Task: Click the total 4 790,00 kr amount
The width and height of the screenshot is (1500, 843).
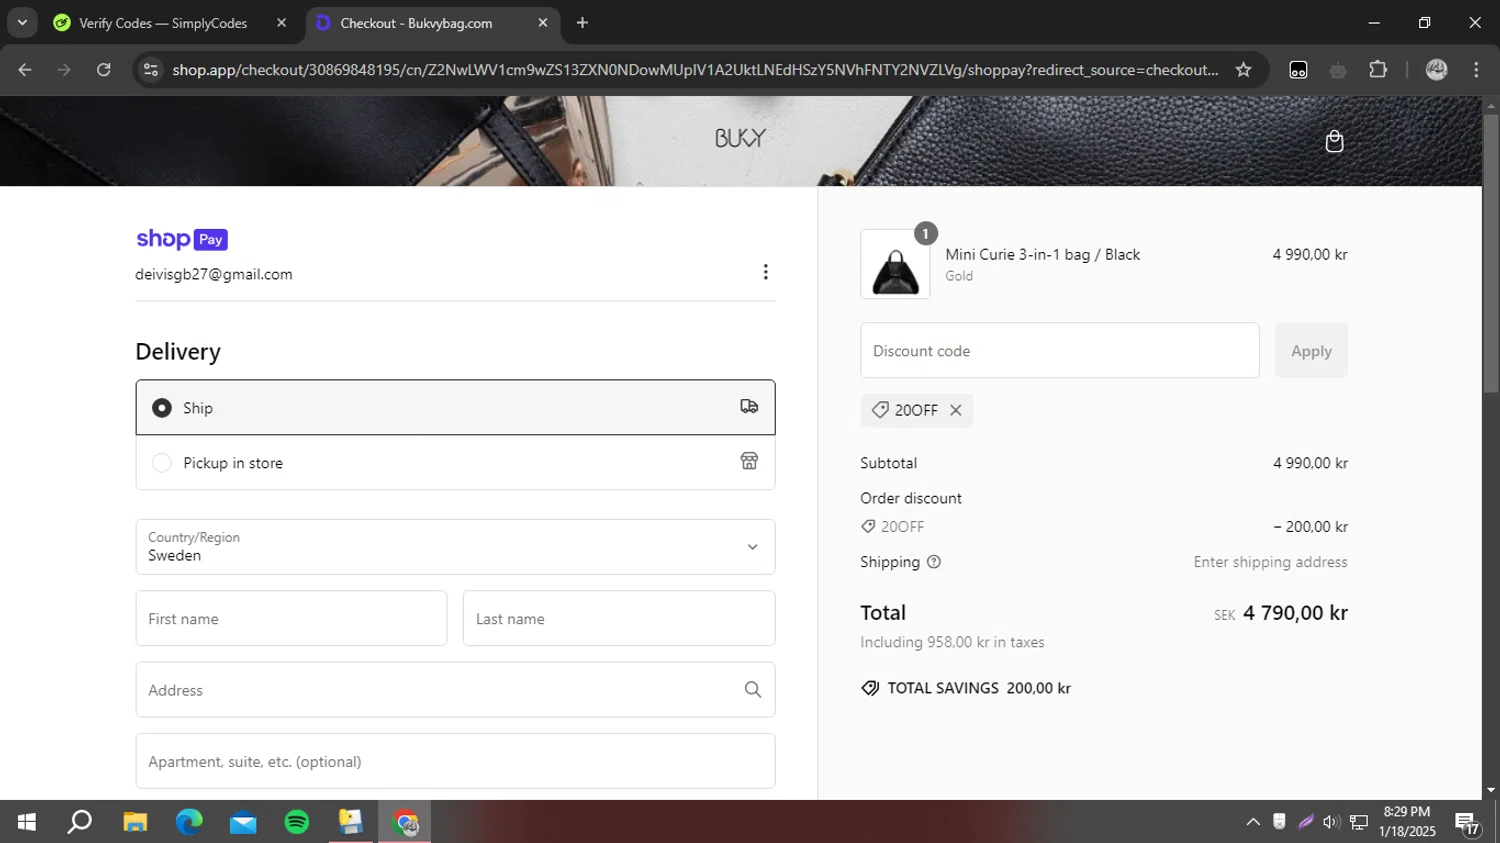Action: pyautogui.click(x=1295, y=613)
